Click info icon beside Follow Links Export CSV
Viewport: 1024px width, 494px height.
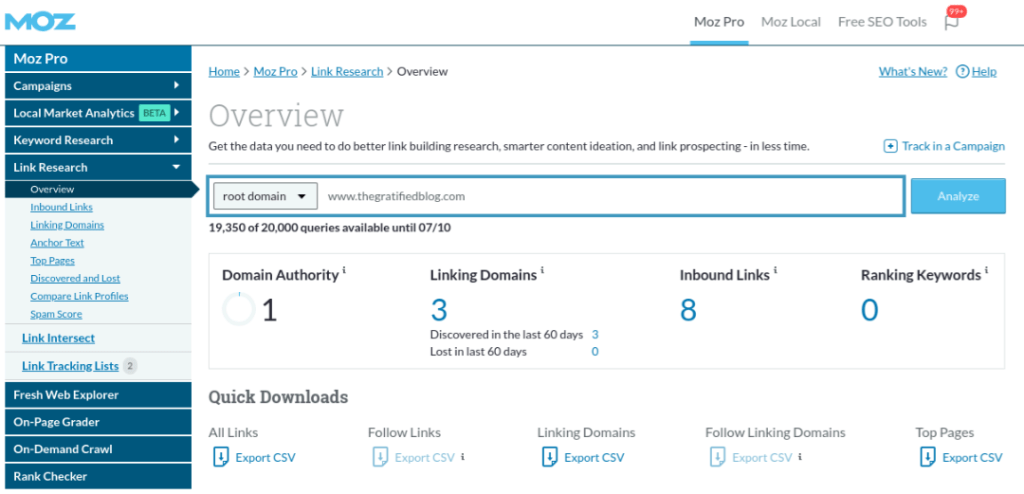pos(462,457)
